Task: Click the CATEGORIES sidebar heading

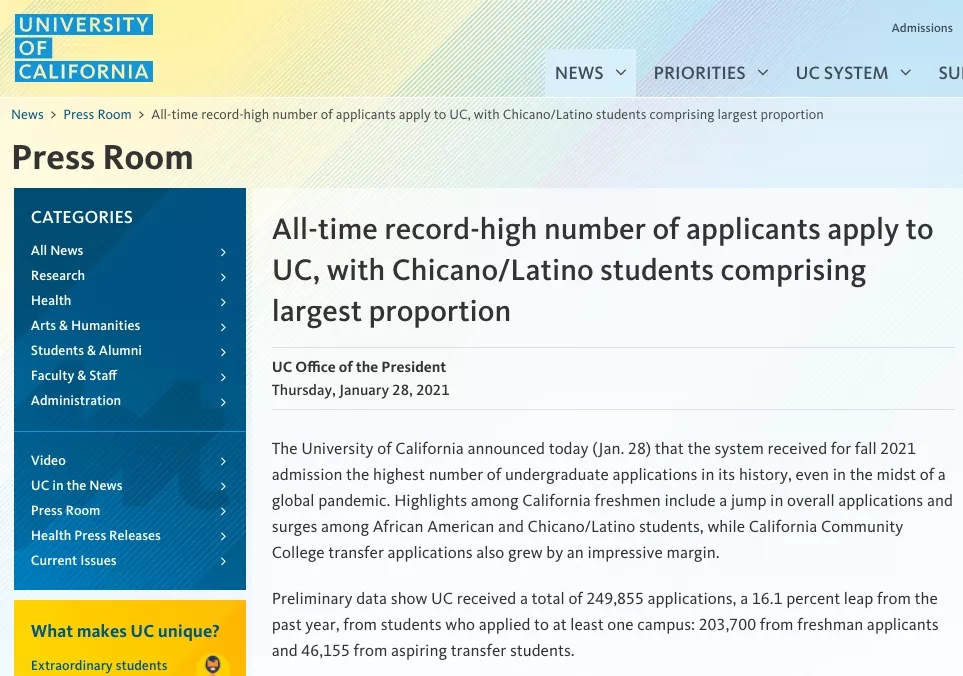Action: click(82, 217)
